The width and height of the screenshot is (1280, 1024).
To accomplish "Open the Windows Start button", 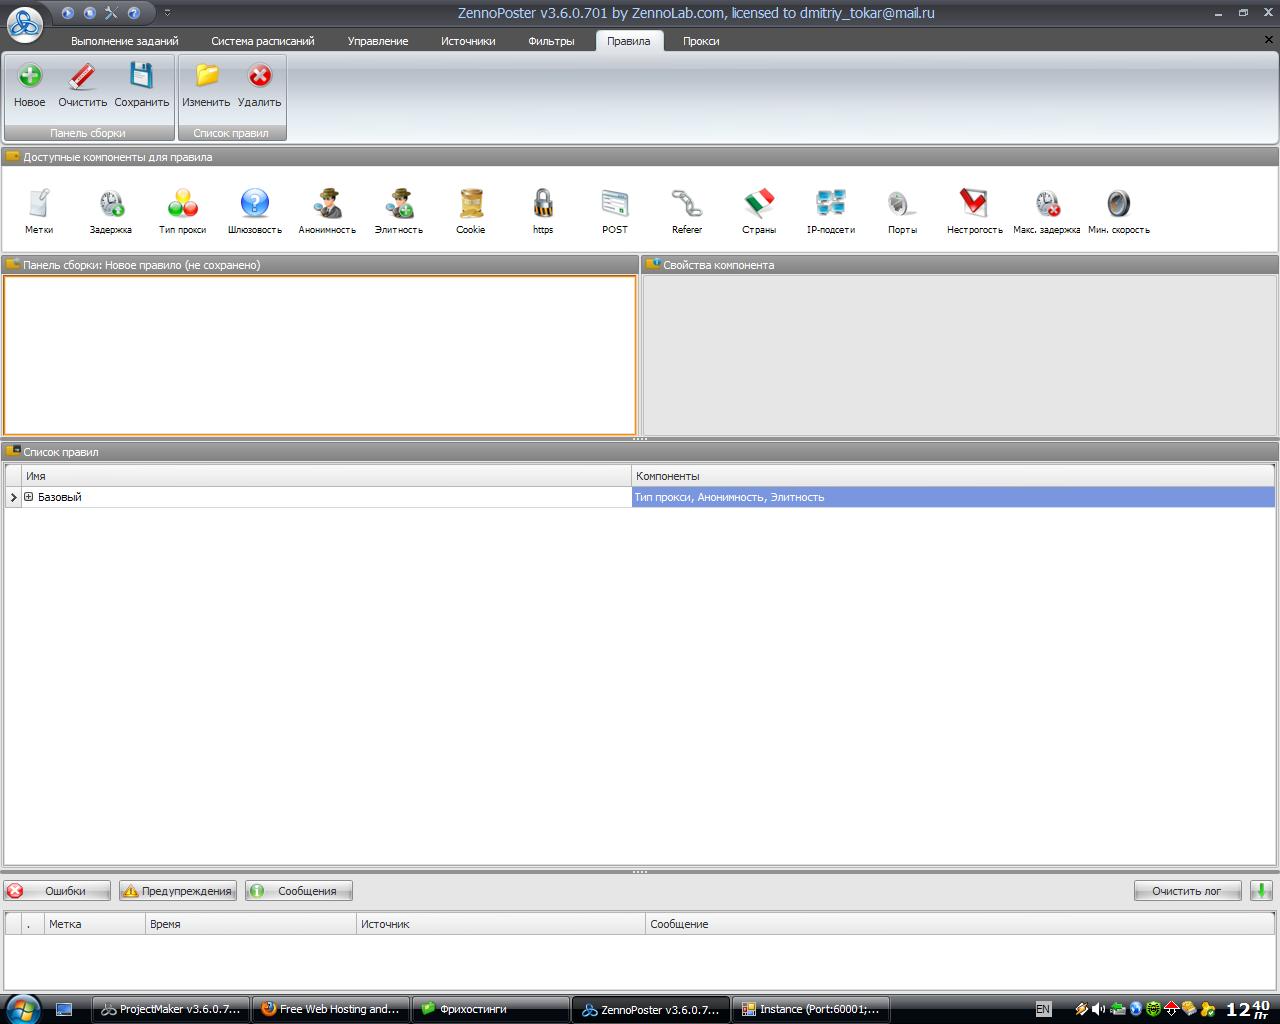I will click(22, 1009).
